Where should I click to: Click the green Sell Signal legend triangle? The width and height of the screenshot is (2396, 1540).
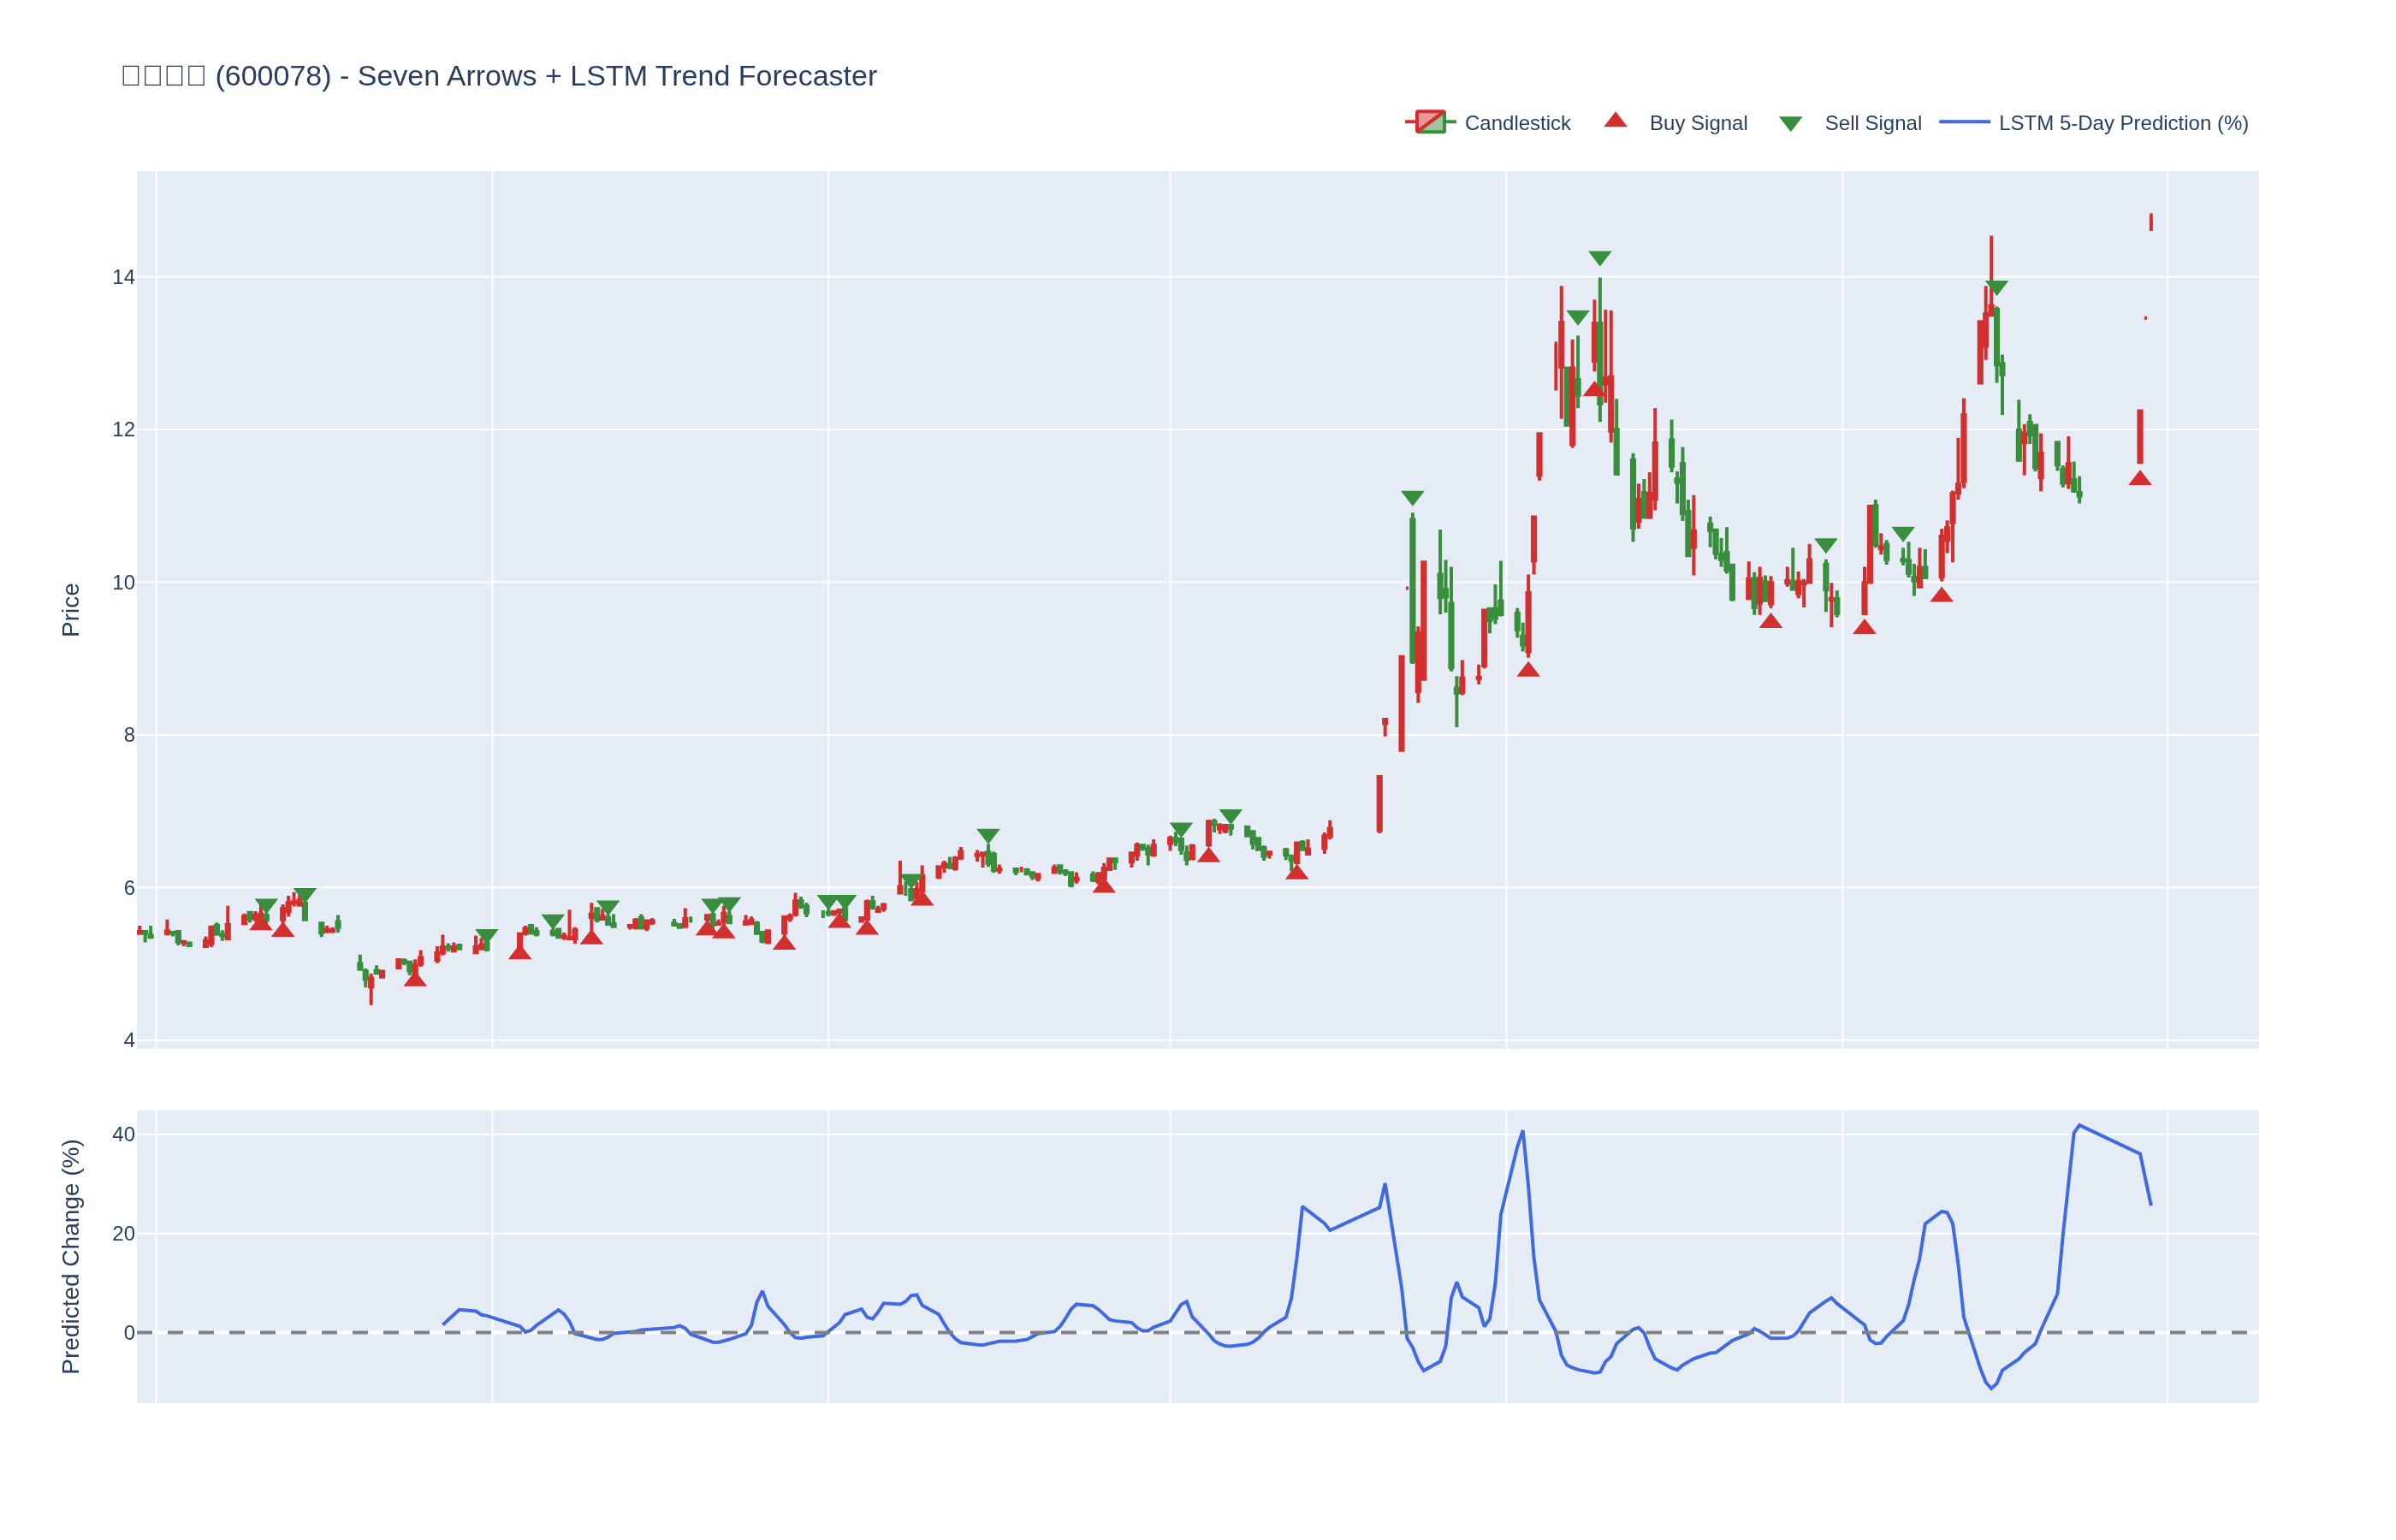1790,124
